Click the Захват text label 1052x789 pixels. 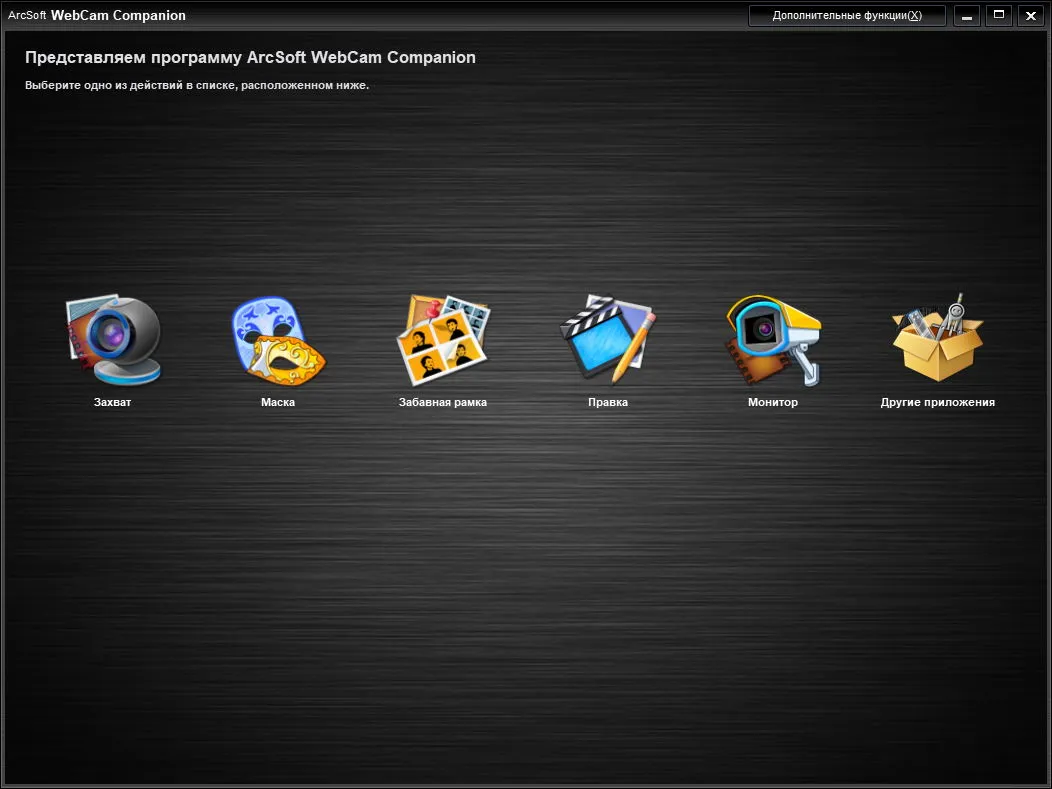tap(112, 403)
